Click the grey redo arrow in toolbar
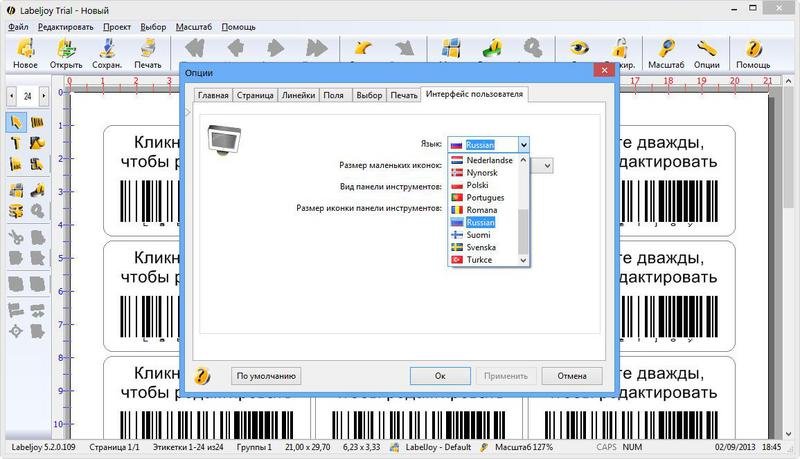The width and height of the screenshot is (800, 459). (405, 48)
